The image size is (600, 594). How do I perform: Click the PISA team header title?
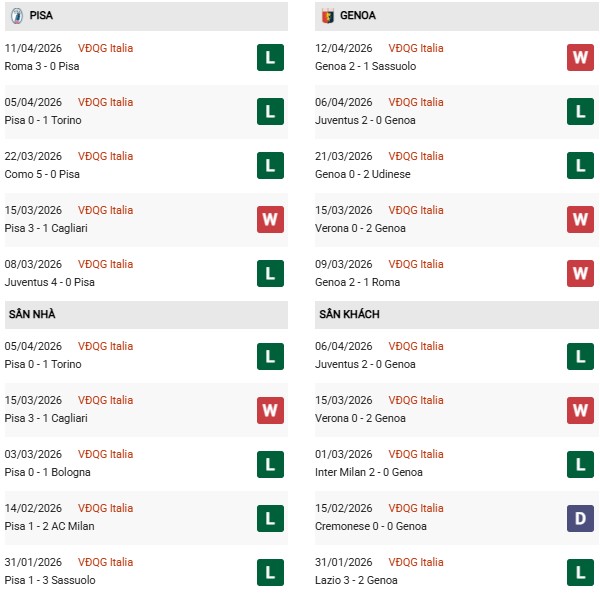coord(42,16)
